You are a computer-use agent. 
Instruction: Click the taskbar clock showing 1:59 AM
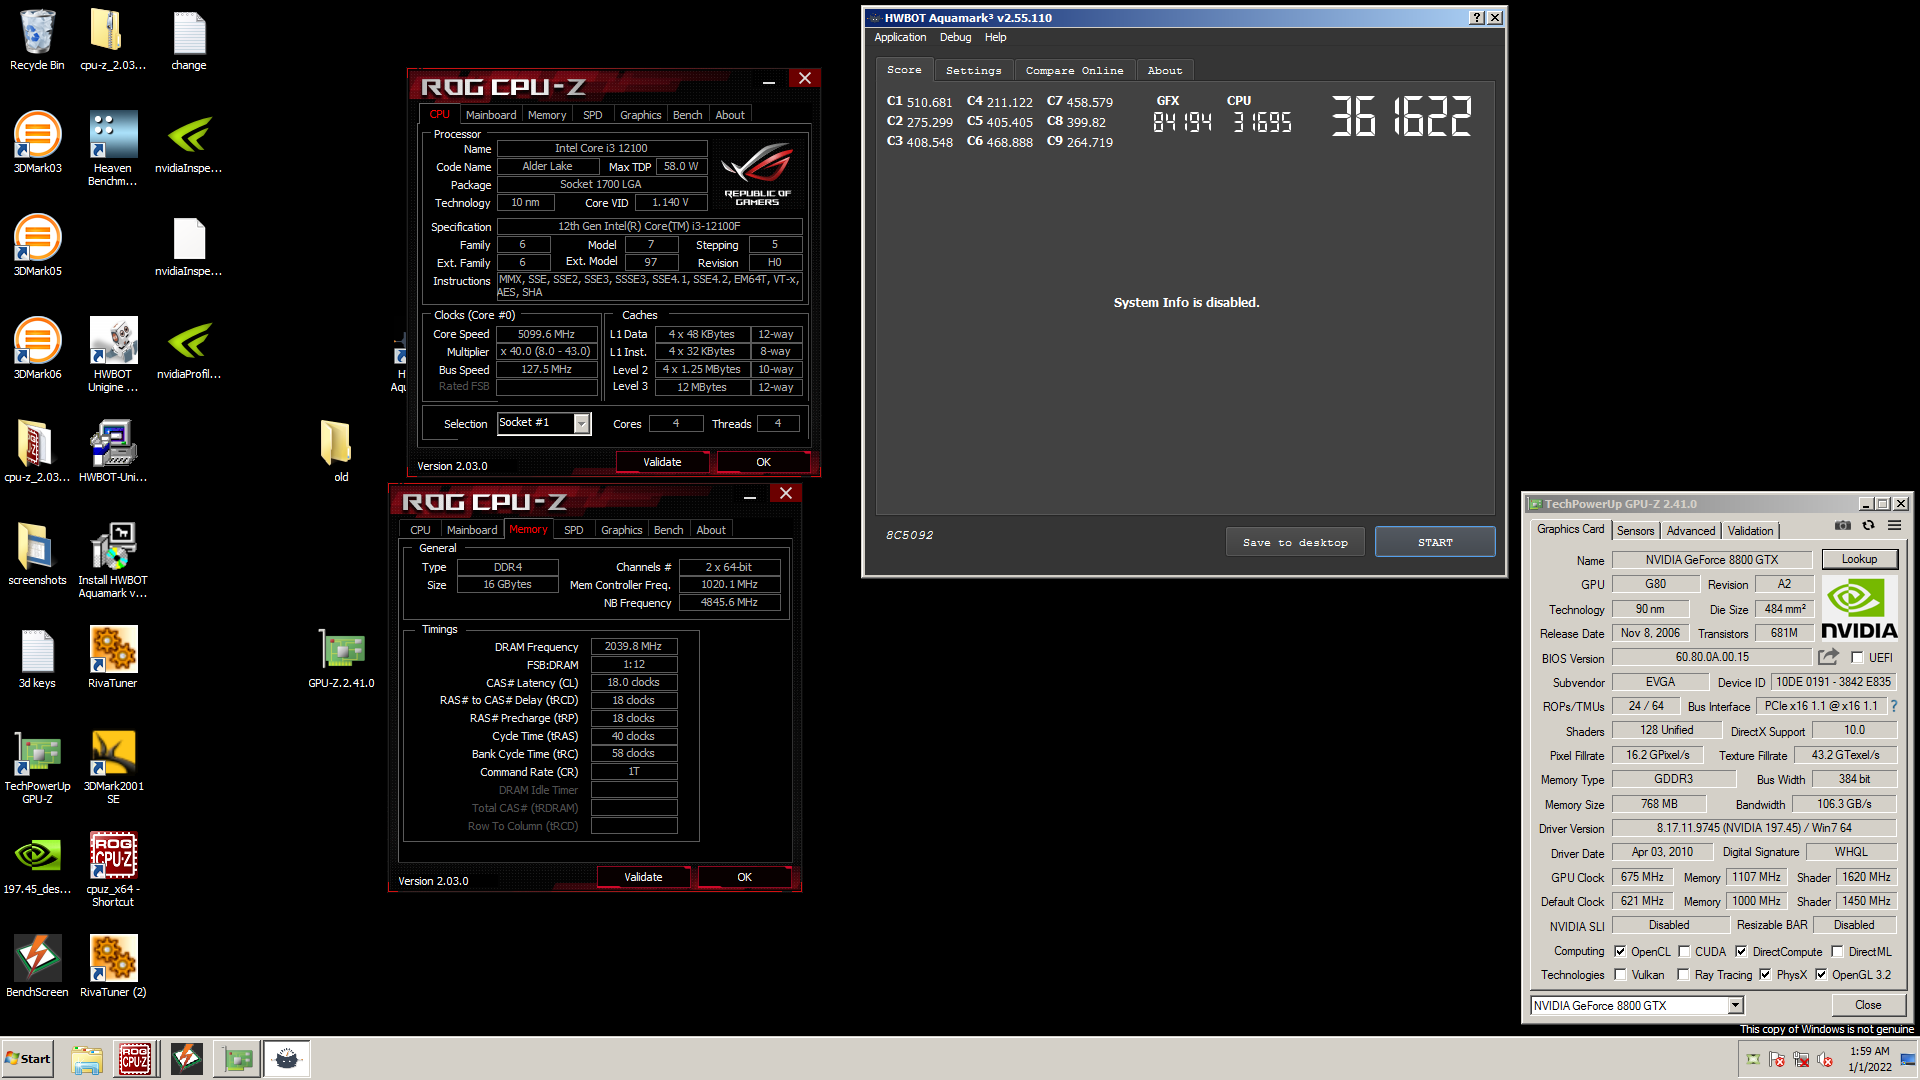[x=1869, y=1059]
